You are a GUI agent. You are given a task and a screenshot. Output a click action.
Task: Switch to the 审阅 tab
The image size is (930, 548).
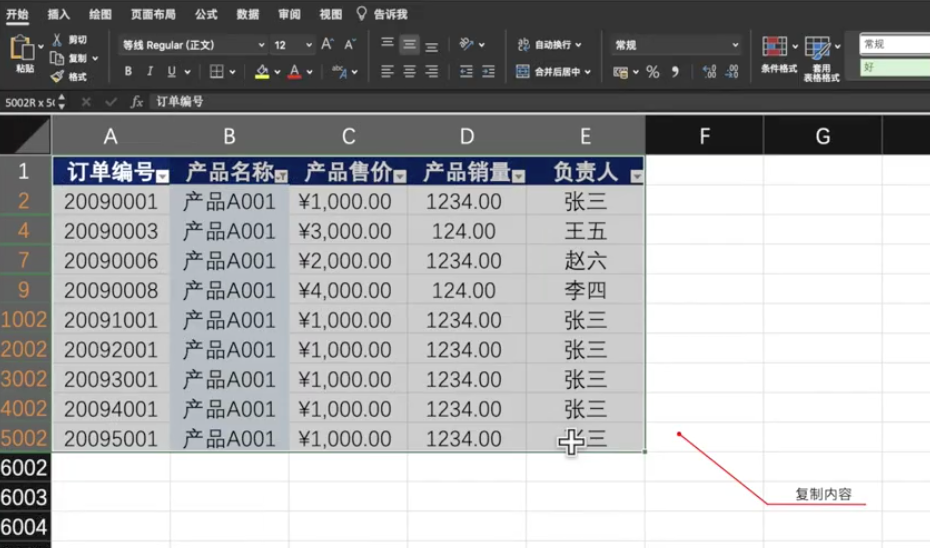pos(289,14)
